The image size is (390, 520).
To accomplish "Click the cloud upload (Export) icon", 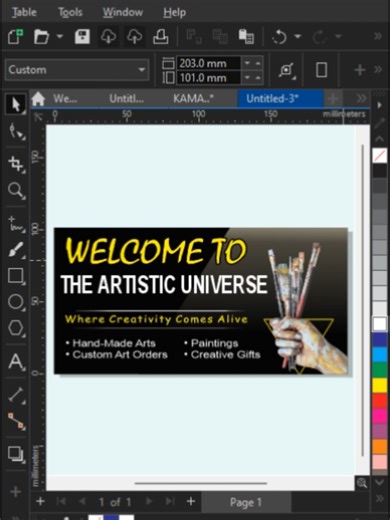I will click(x=134, y=36).
